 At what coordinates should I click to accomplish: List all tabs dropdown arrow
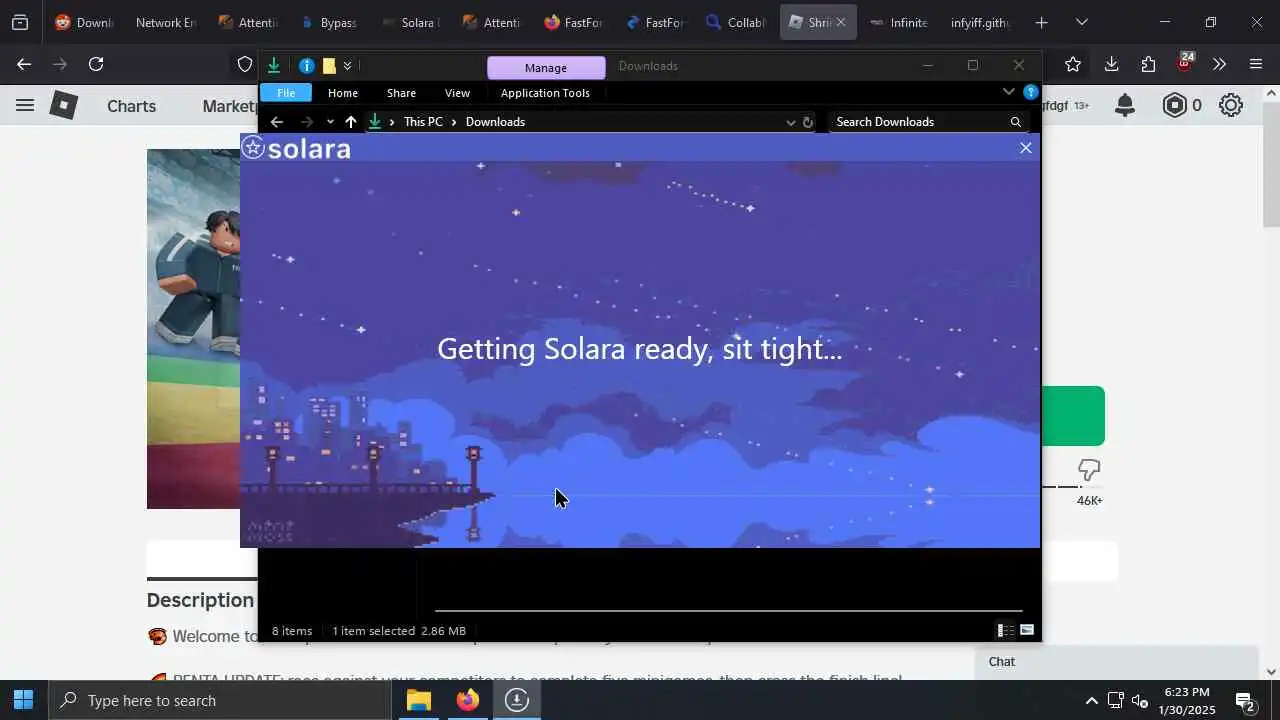pyautogui.click(x=1081, y=22)
